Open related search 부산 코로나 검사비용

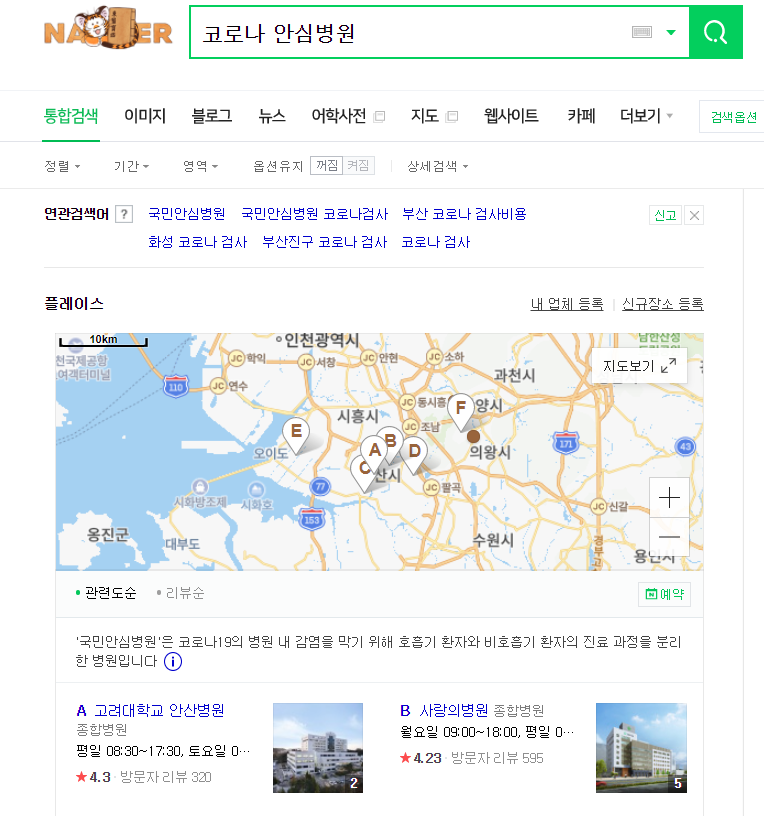click(464, 214)
